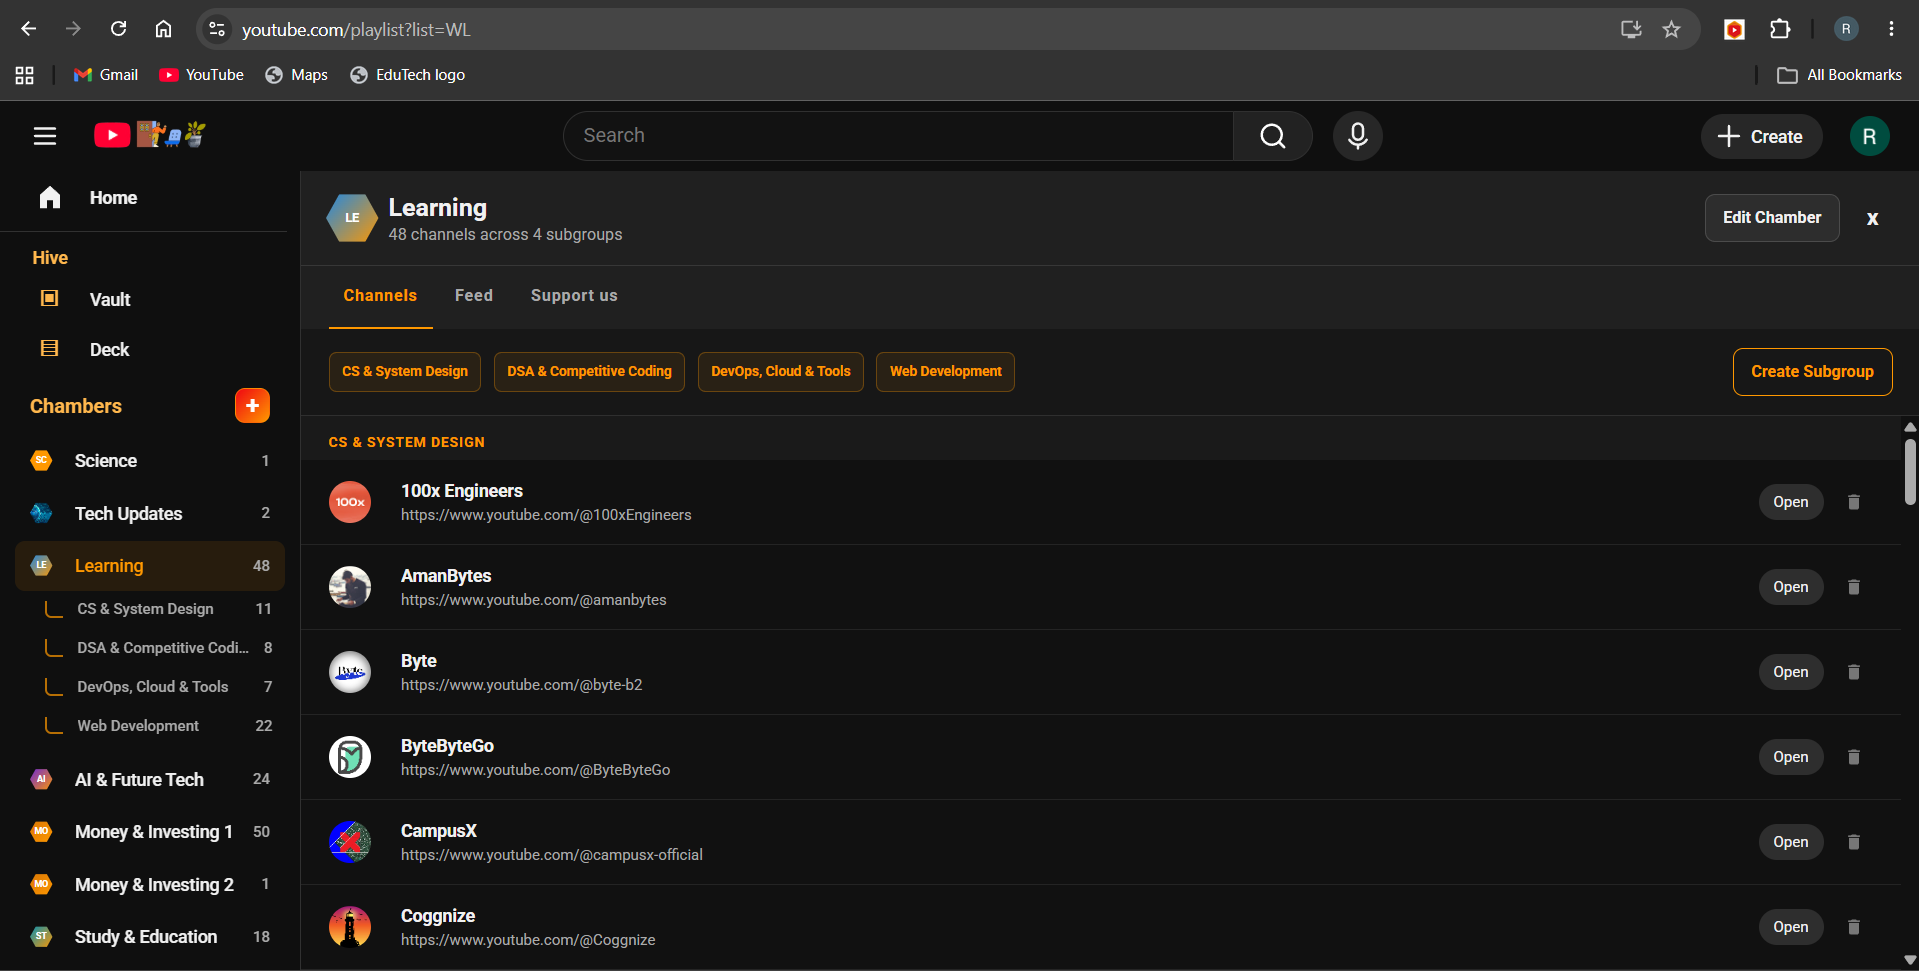The image size is (1919, 971).
Task: Add a new chamber with plus button
Action: (252, 406)
